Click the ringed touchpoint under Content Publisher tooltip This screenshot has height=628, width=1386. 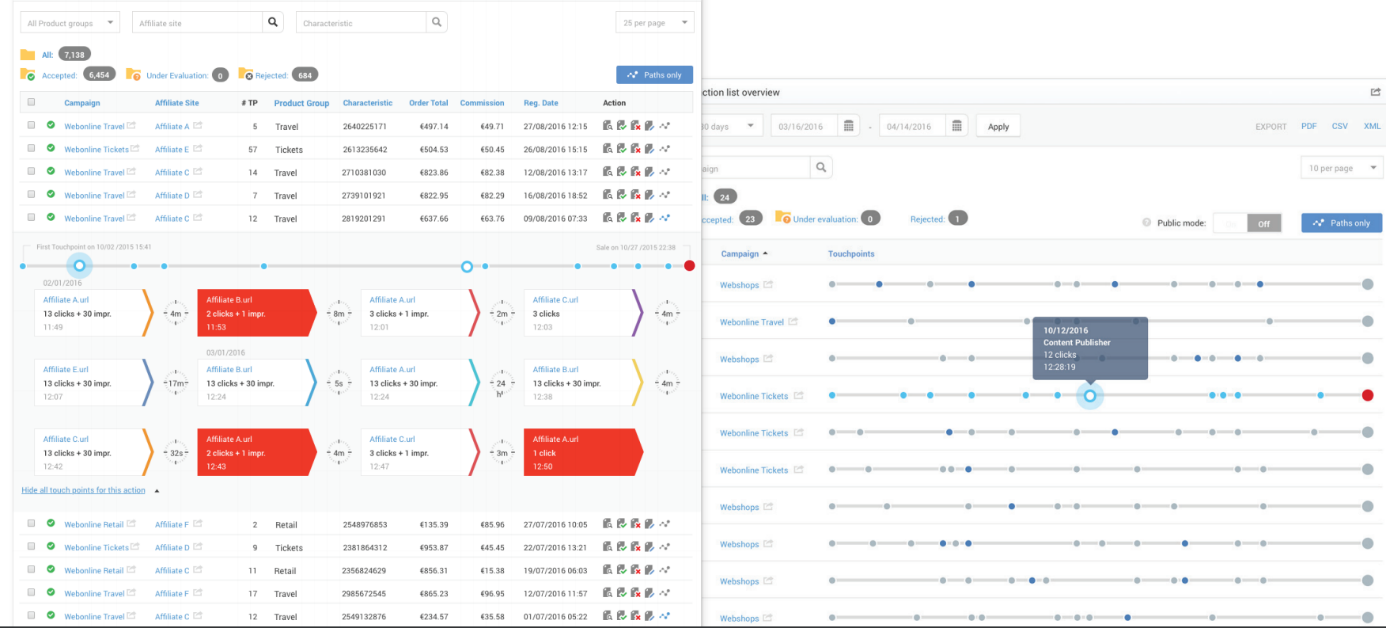click(x=1090, y=396)
